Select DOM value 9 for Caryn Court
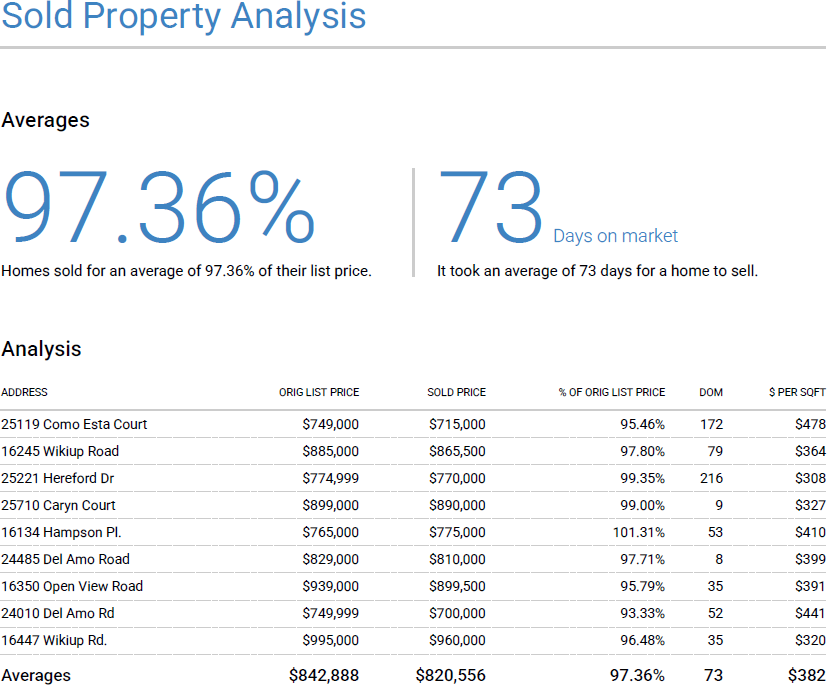The image size is (833, 685). tap(719, 505)
